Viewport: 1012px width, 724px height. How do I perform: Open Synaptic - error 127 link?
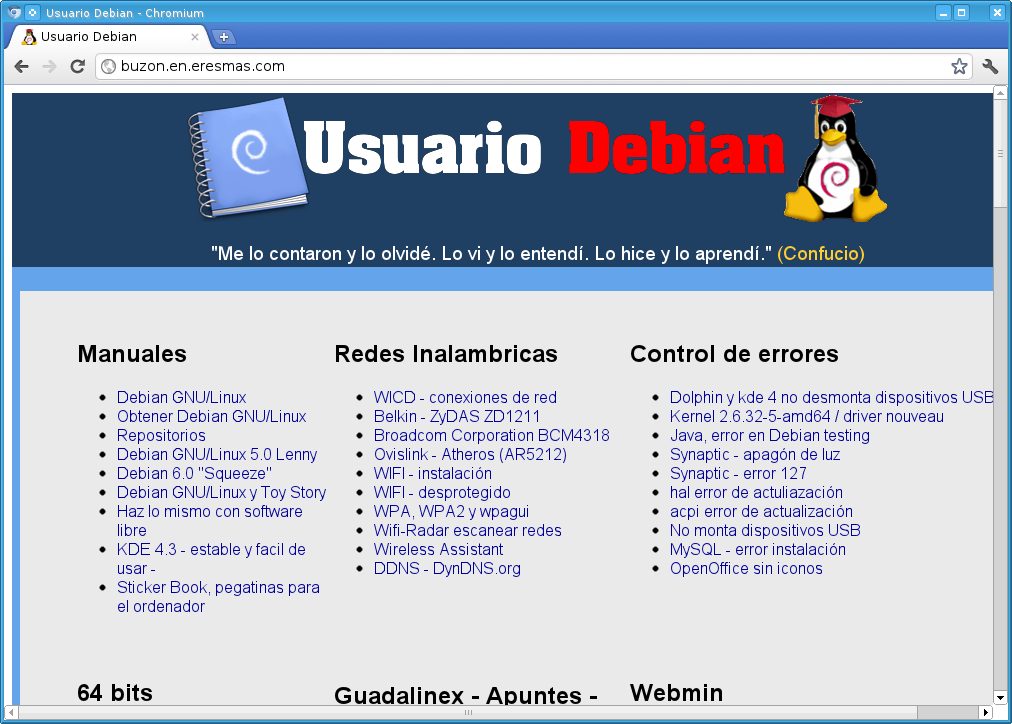pos(738,474)
